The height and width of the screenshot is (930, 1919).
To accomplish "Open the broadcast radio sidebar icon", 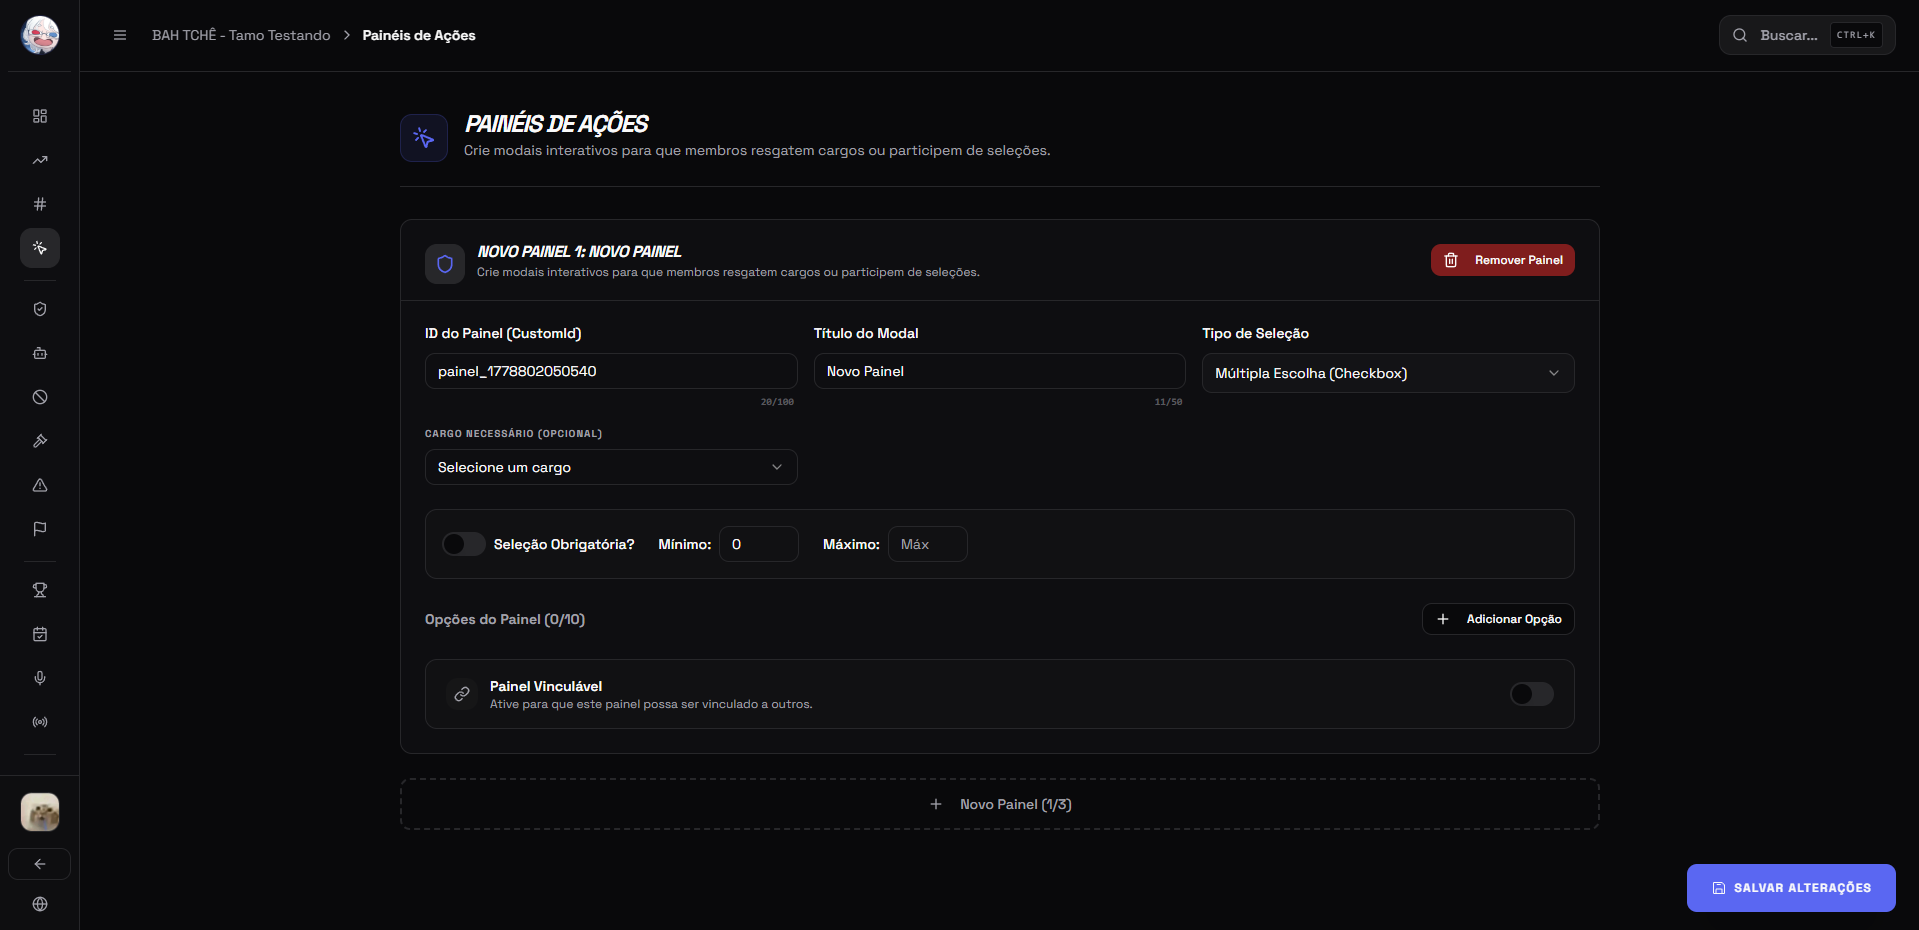I will click(x=40, y=722).
